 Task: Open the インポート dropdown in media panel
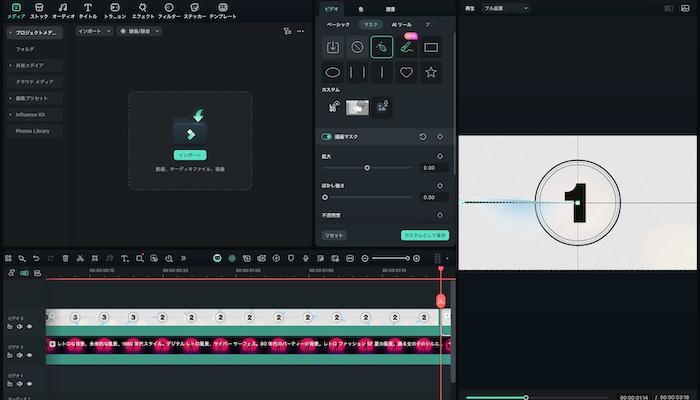click(94, 31)
